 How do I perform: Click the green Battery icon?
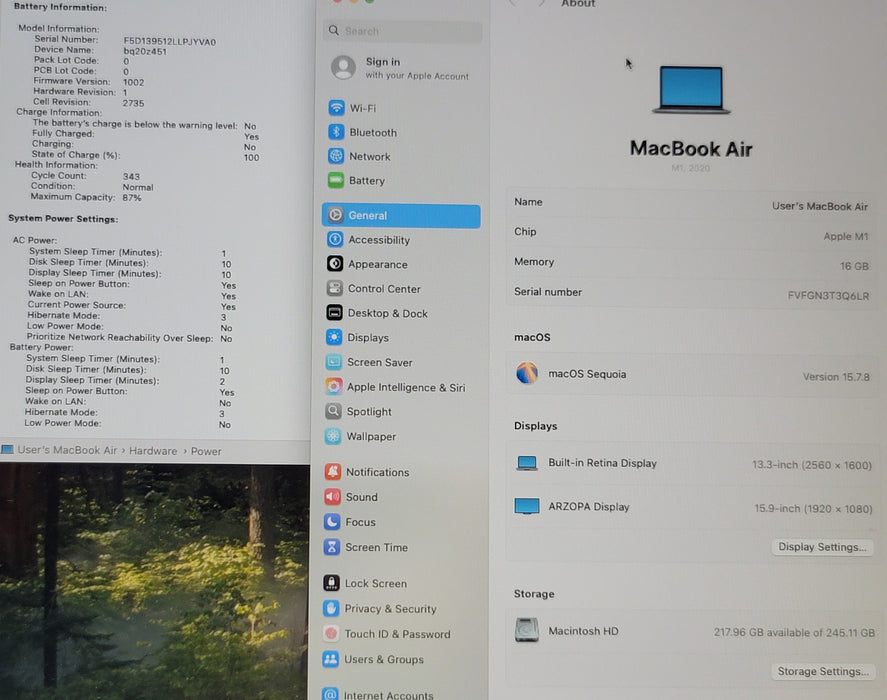335,181
